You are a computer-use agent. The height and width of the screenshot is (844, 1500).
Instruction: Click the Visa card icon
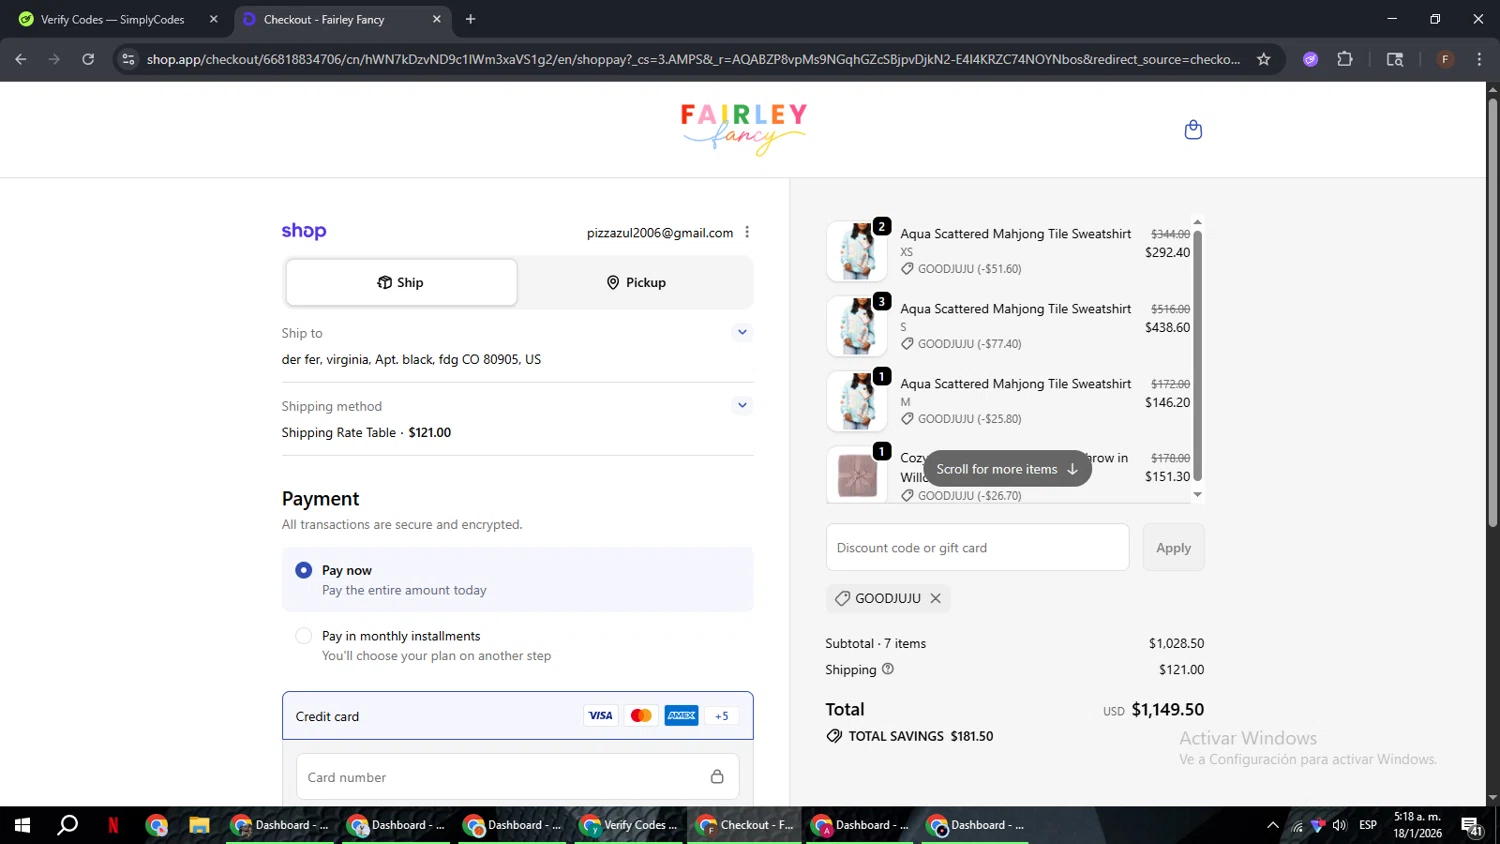[x=600, y=715]
